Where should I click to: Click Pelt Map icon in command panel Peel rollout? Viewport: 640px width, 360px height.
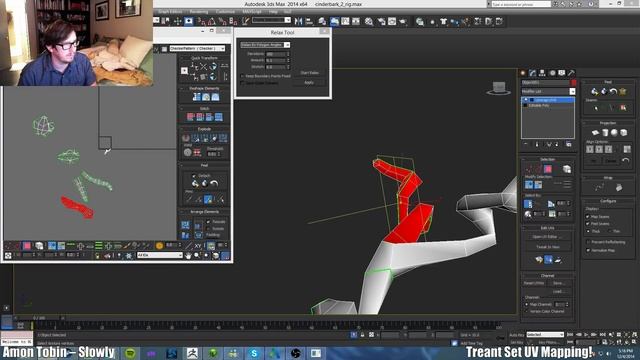point(623,91)
